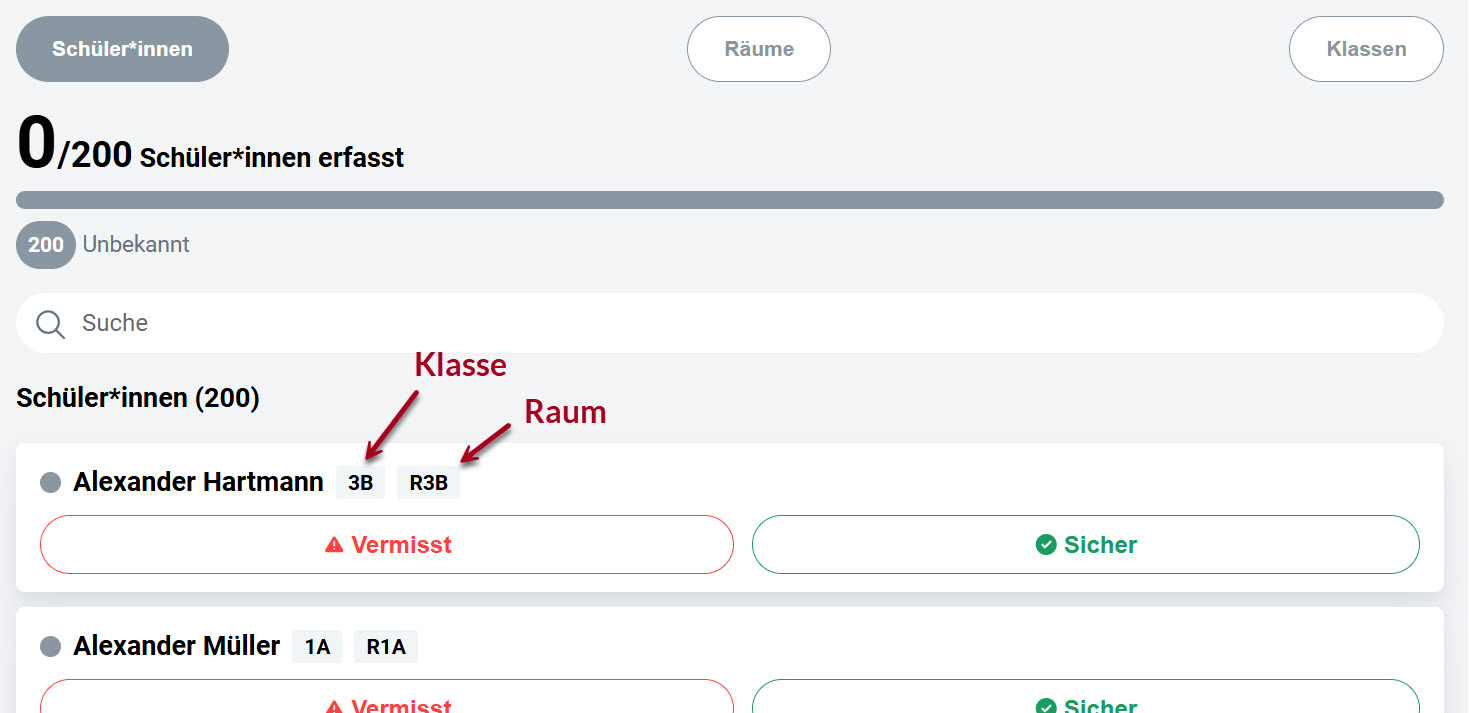Click the magnifier icon in the search bar

click(50, 323)
